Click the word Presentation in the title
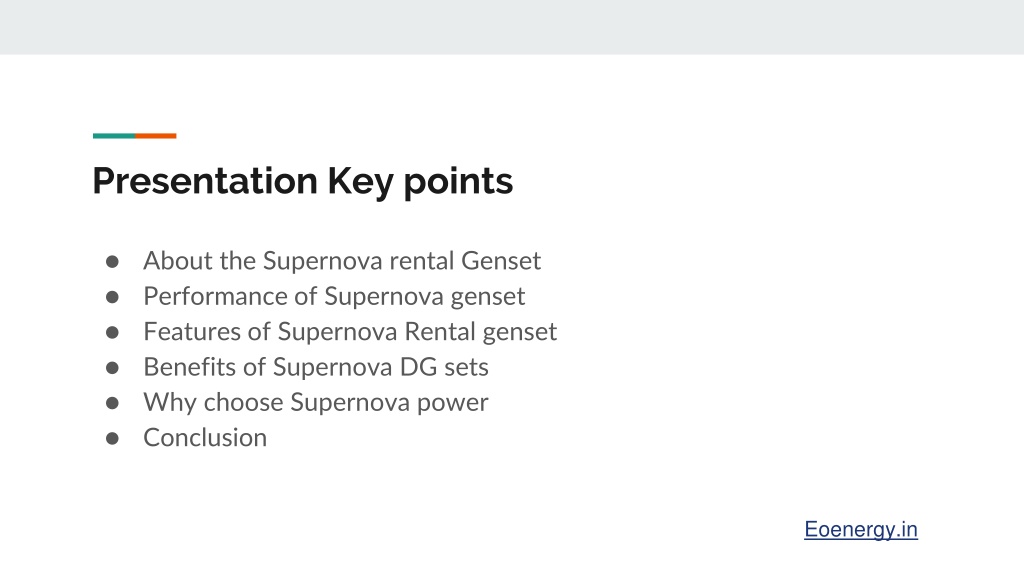This screenshot has width=1024, height=576. tap(205, 180)
